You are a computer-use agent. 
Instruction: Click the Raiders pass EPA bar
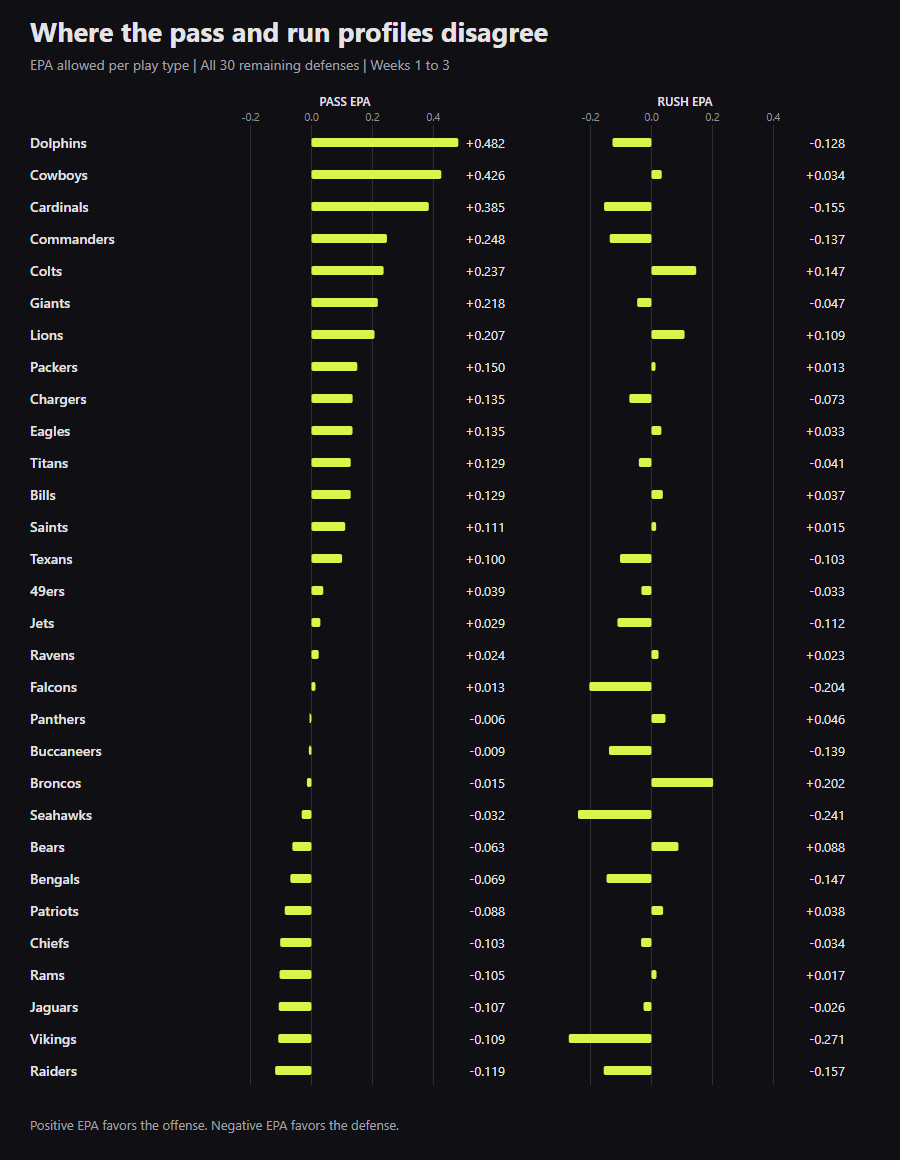tap(293, 1070)
